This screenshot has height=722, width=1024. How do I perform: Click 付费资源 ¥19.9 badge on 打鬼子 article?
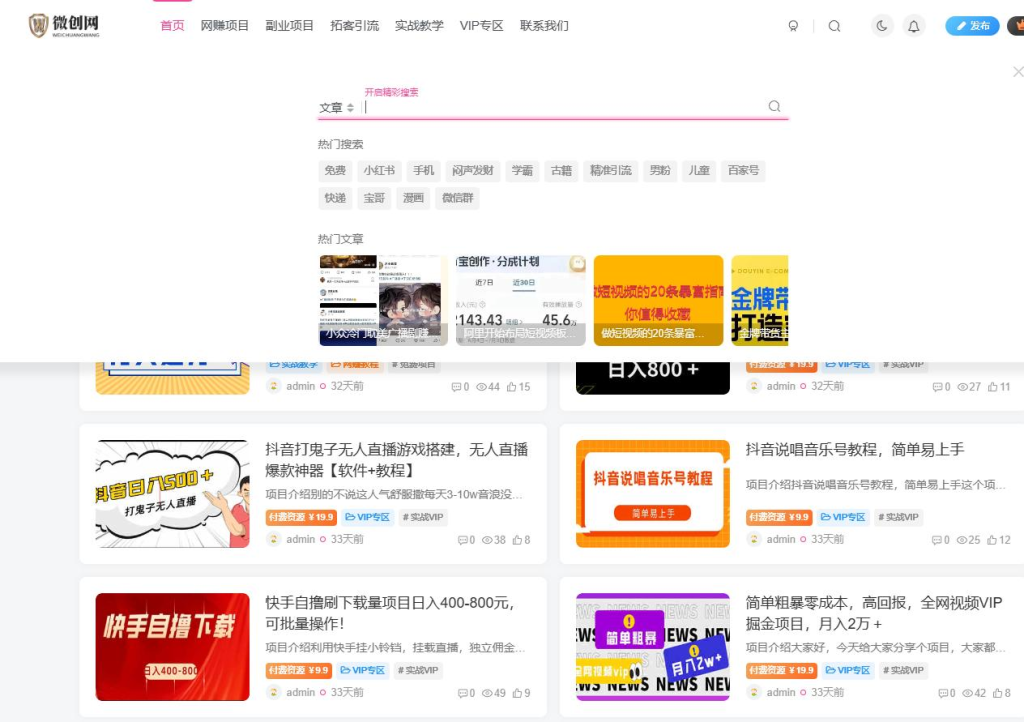[x=301, y=517]
